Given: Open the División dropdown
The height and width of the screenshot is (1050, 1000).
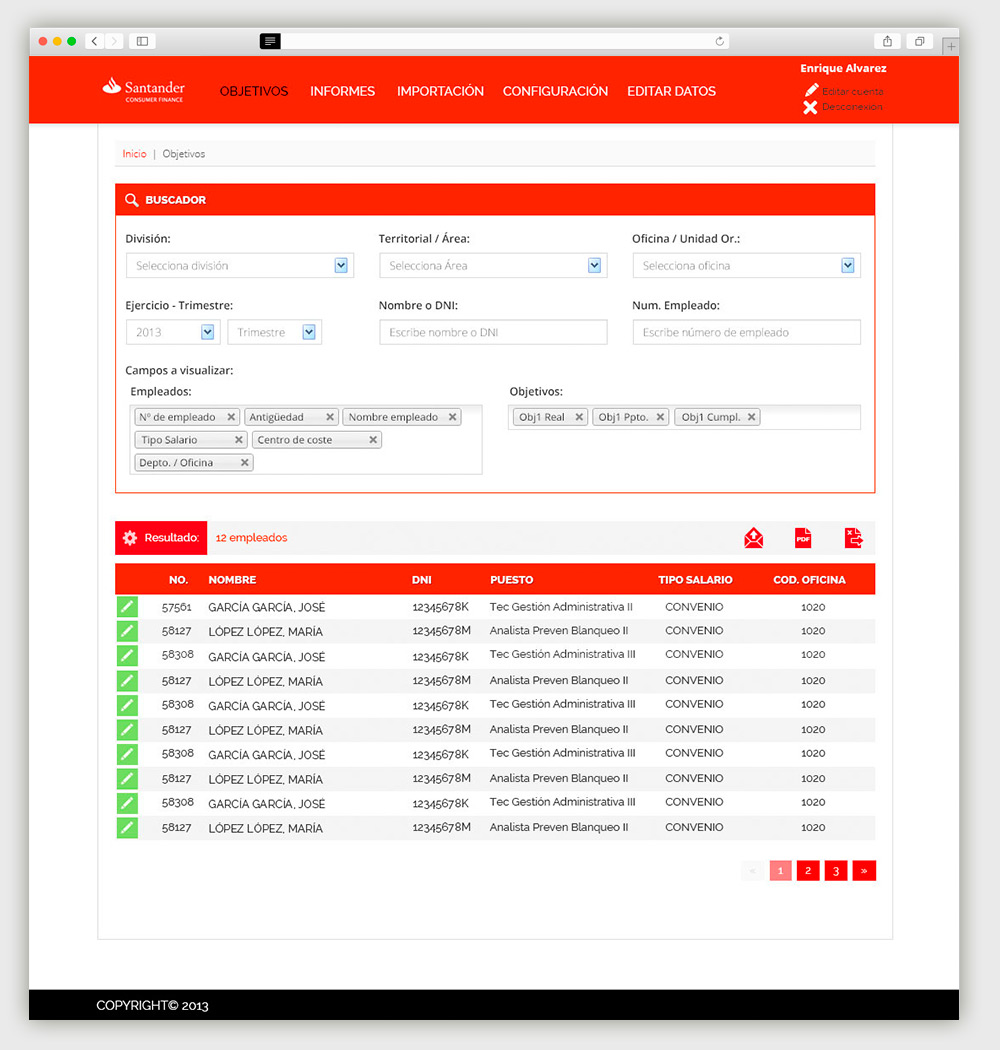Looking at the screenshot, I should coord(341,266).
